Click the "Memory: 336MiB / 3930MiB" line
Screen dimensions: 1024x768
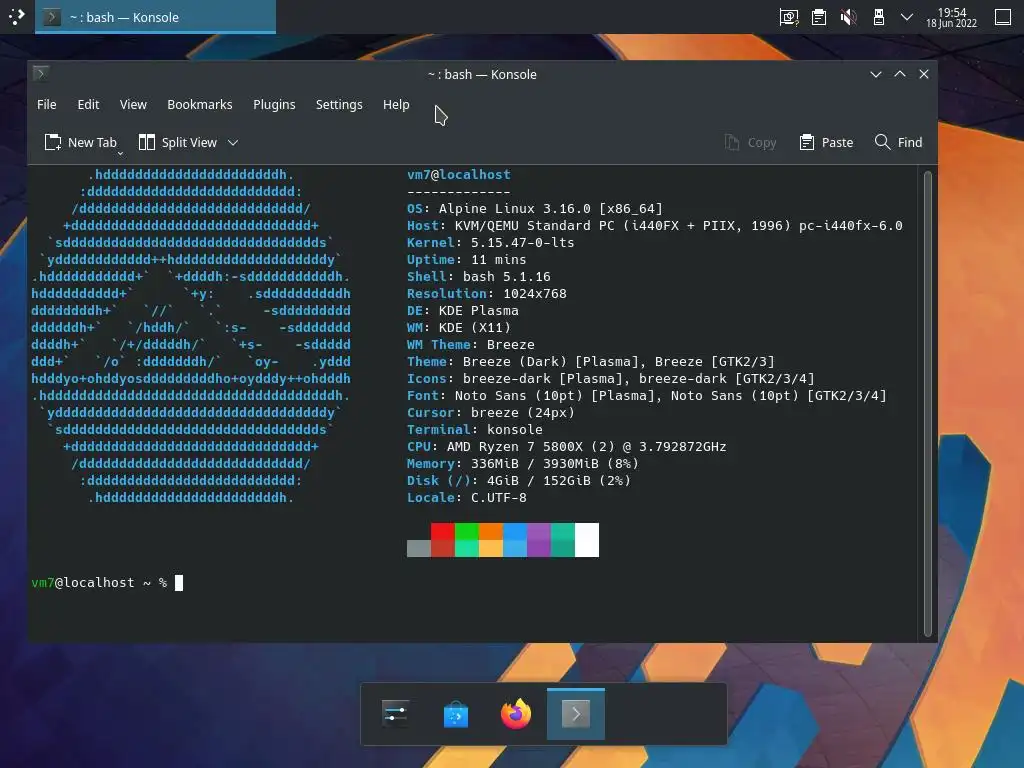coord(522,463)
